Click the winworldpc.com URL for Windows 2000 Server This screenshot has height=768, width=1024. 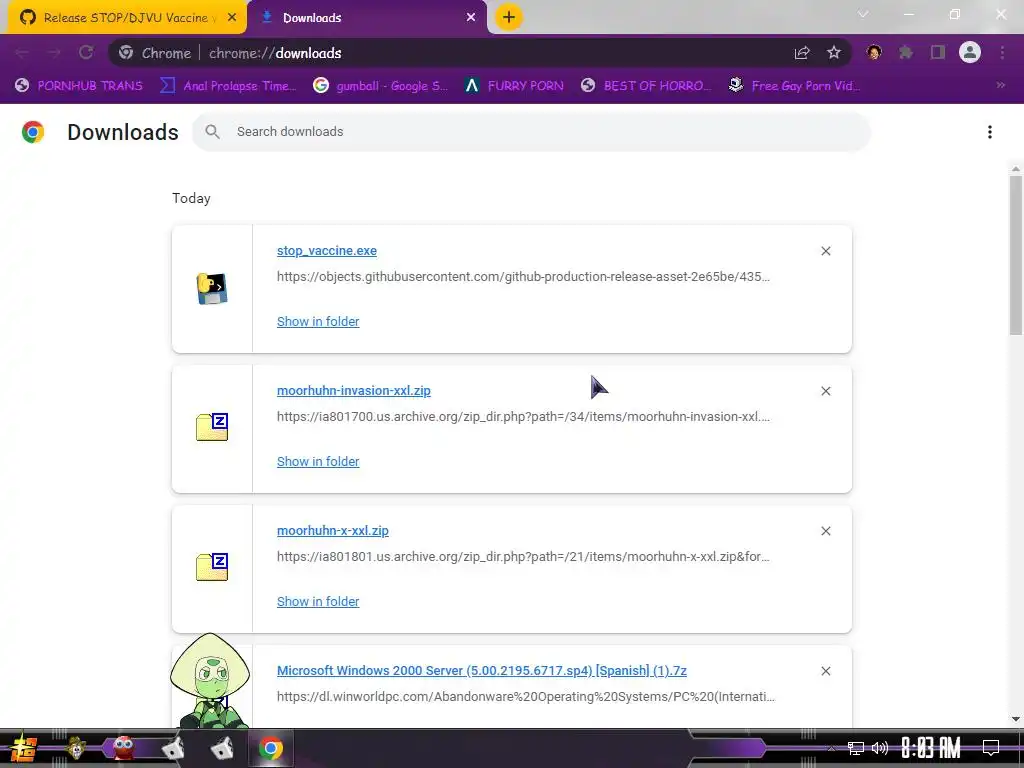526,696
